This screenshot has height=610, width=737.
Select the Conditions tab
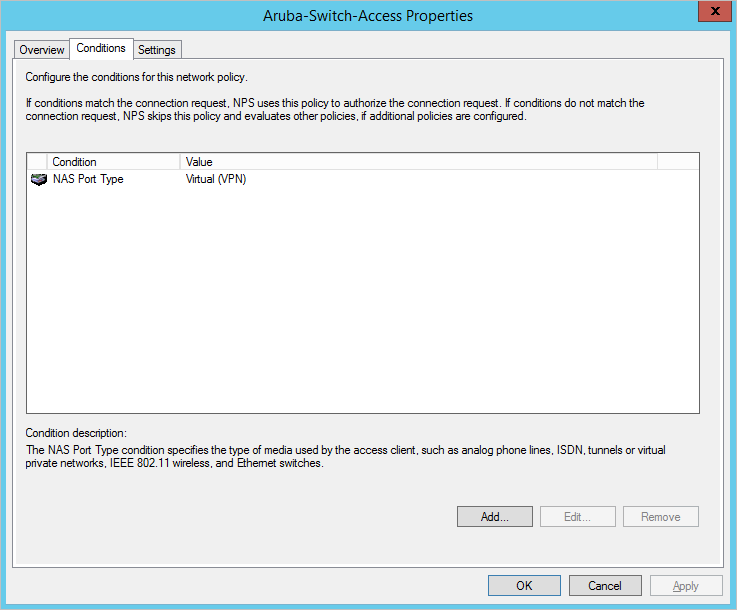pos(101,48)
